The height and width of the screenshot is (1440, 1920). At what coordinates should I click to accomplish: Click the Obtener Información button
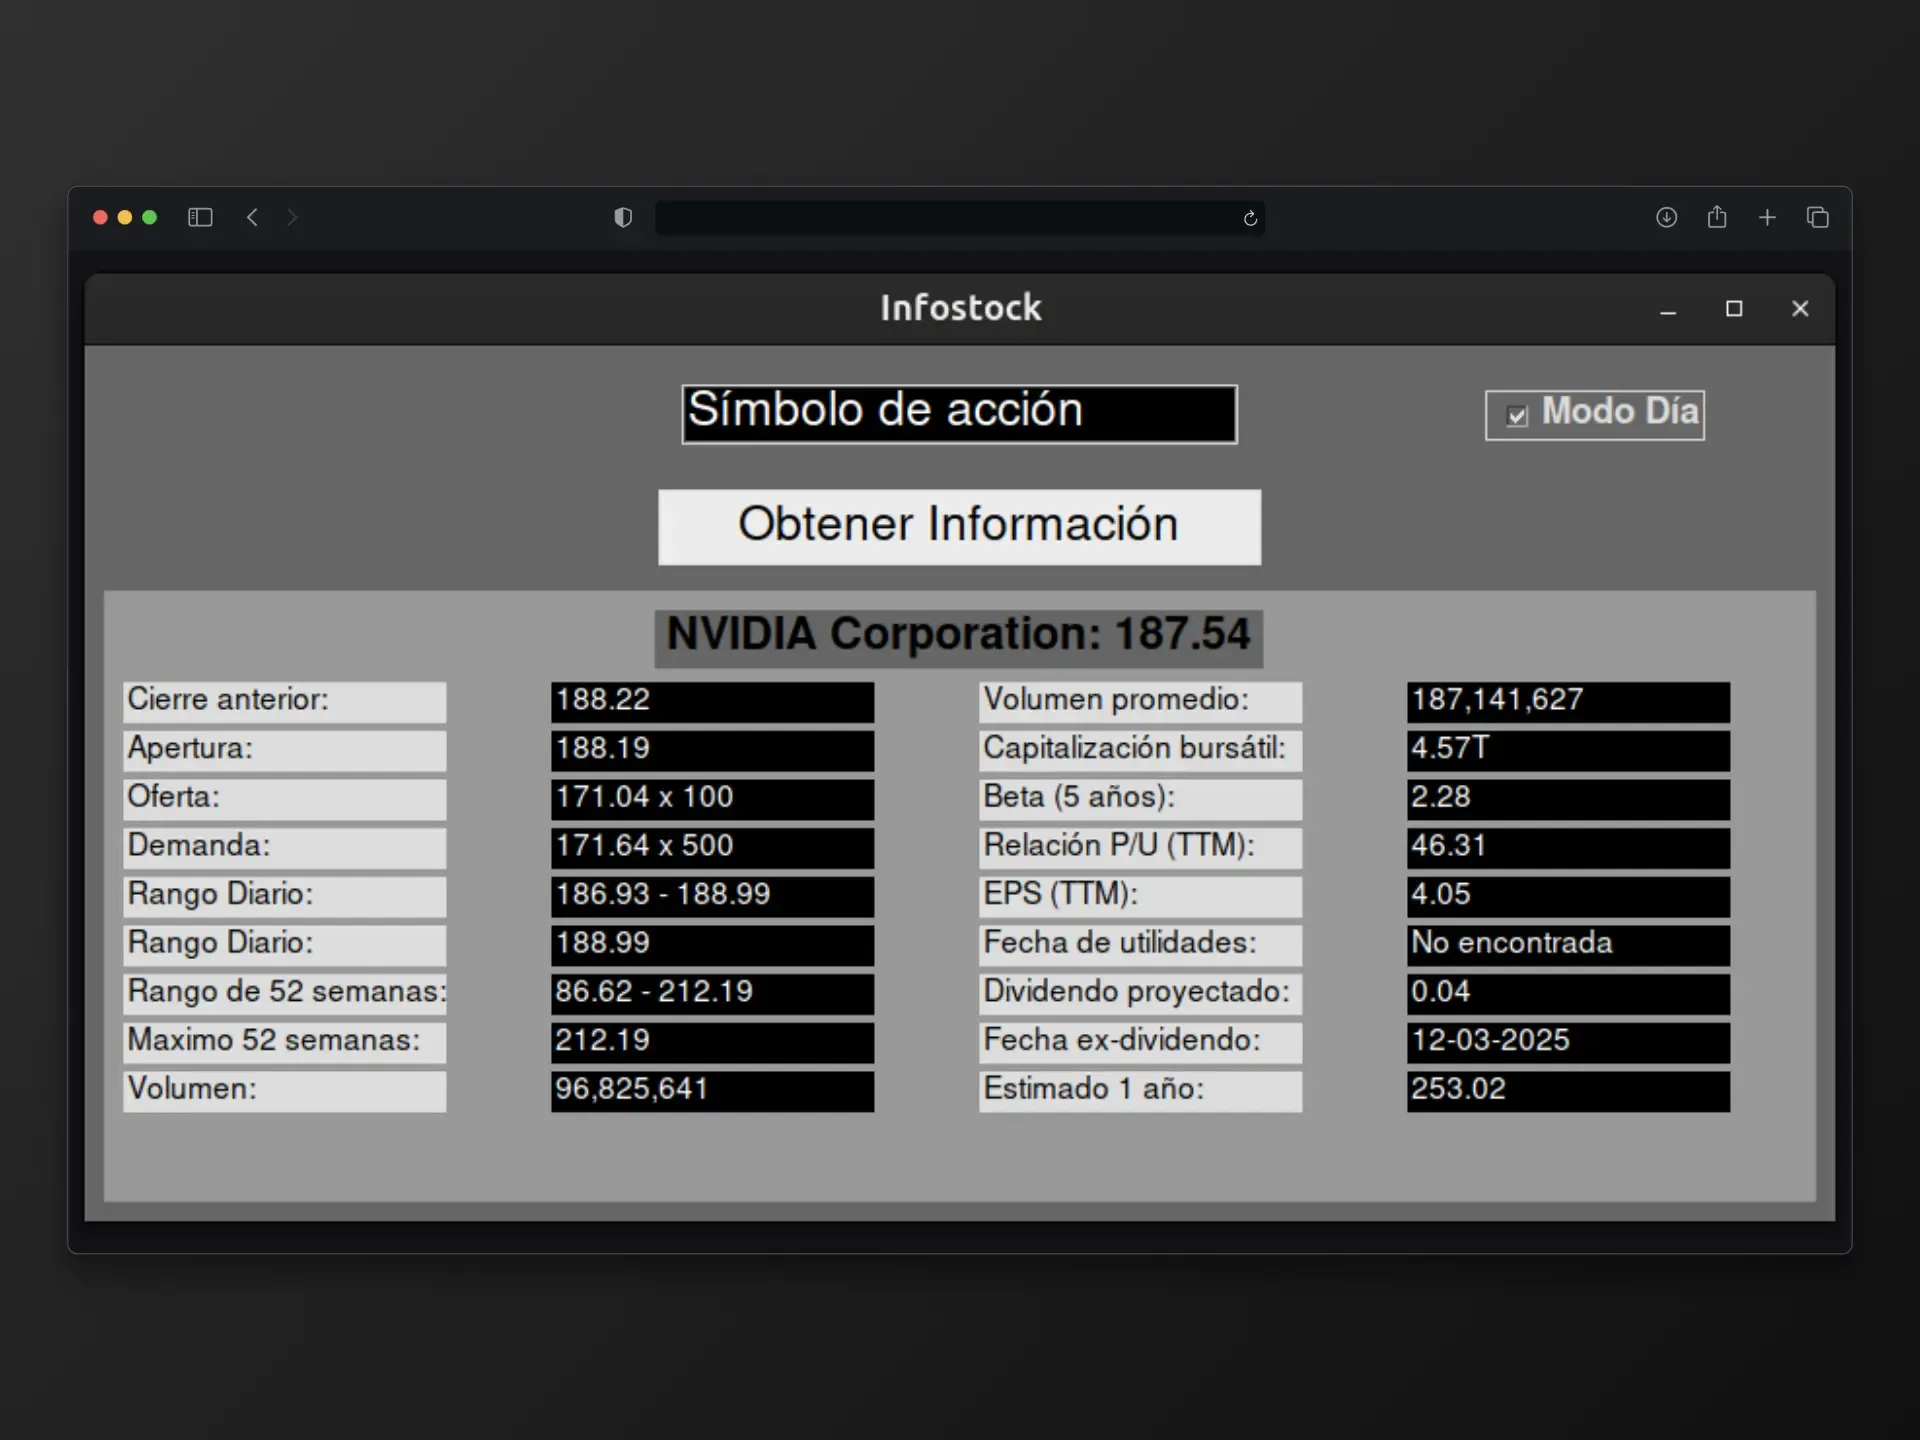click(959, 527)
